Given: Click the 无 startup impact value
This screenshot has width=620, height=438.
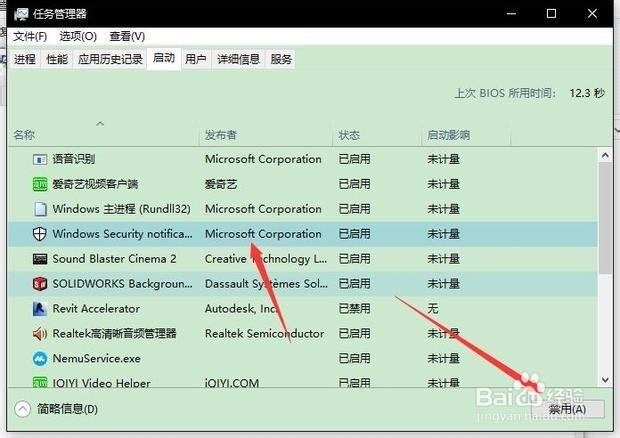Looking at the screenshot, I should click(x=433, y=309).
